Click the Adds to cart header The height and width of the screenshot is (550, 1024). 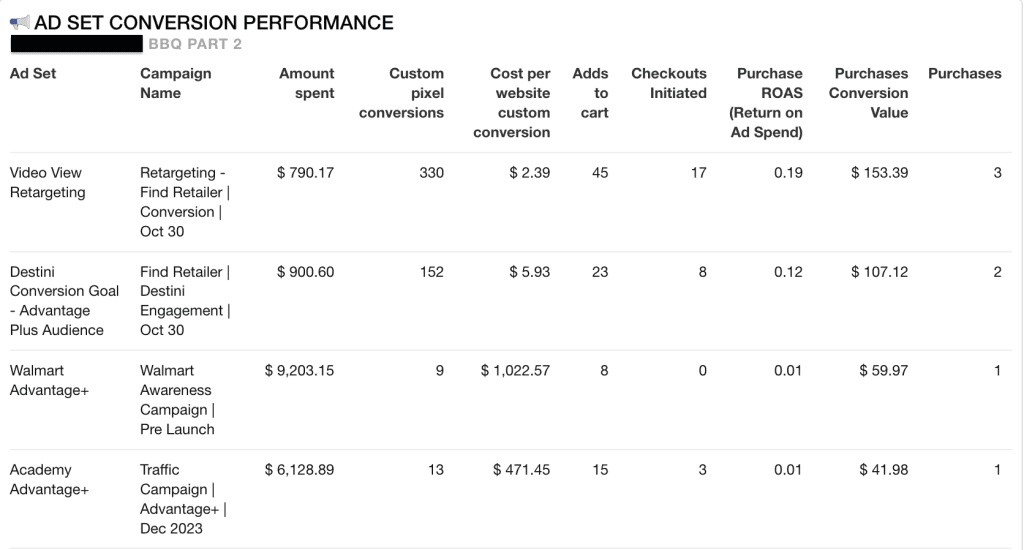coord(591,93)
